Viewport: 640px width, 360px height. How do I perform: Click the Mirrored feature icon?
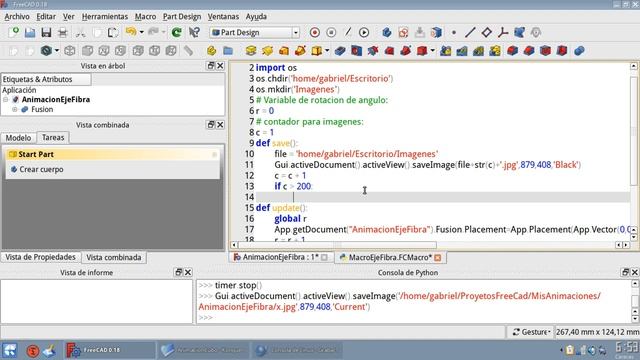[x=445, y=51]
